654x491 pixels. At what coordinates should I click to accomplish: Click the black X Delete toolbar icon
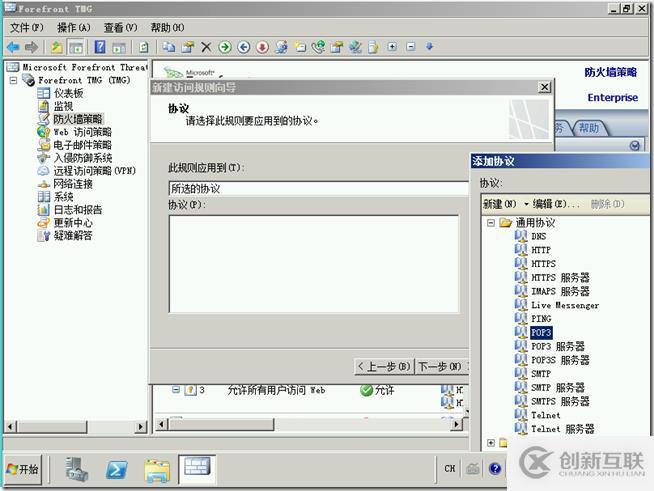206,47
